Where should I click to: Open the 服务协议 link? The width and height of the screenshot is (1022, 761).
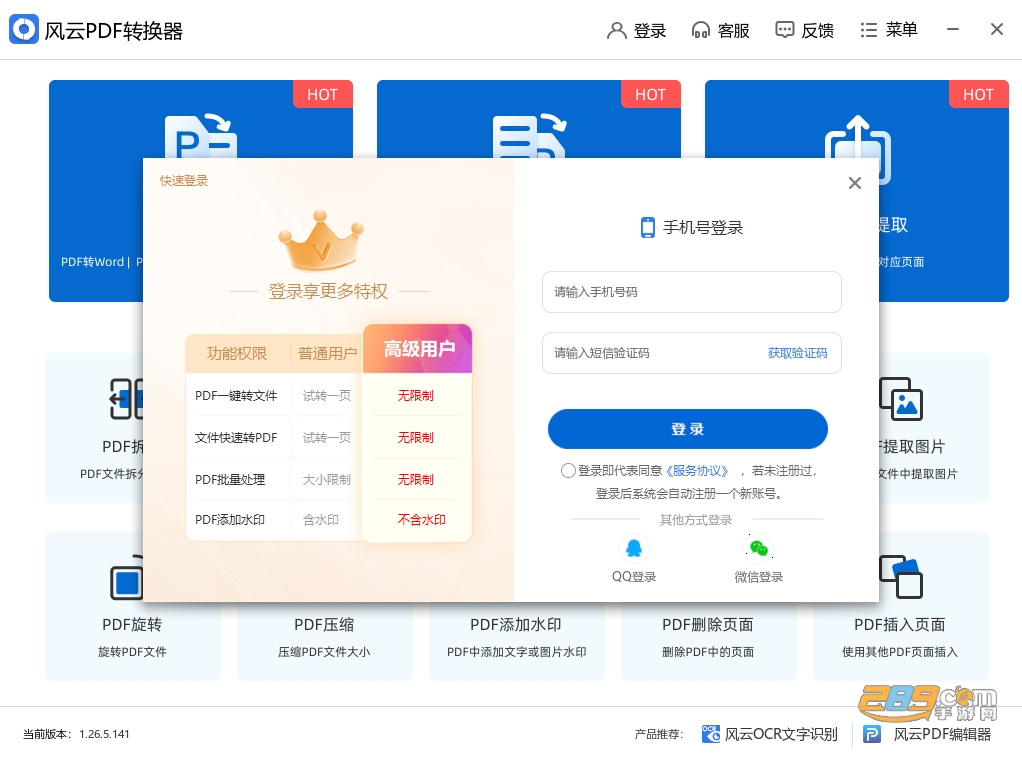[x=697, y=470]
